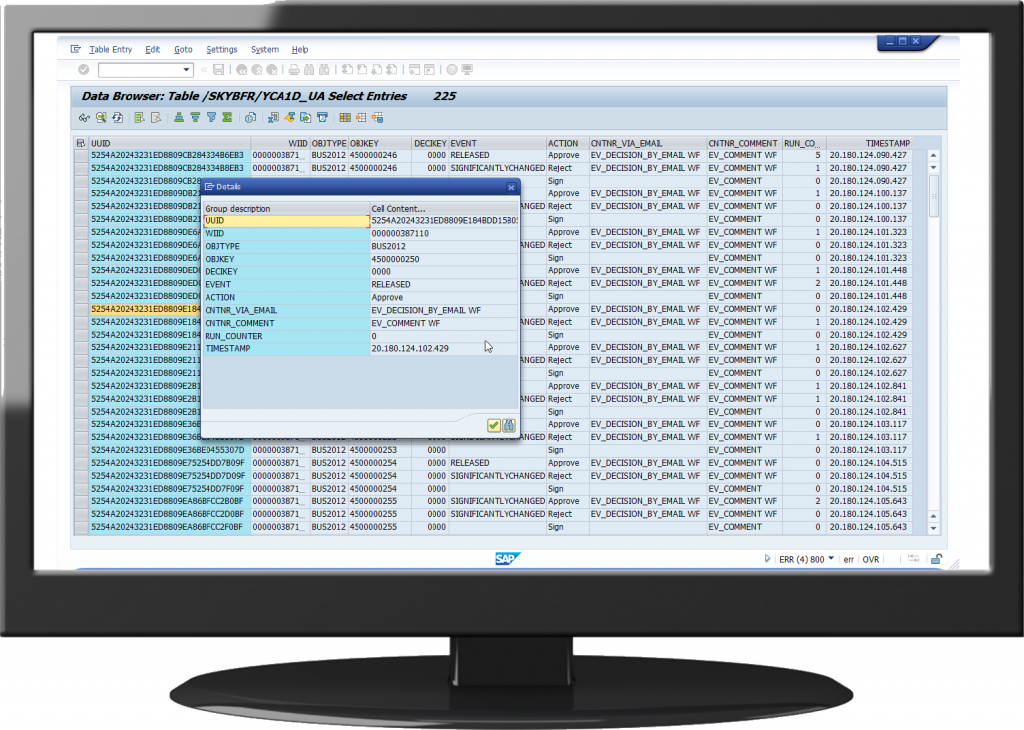1024x730 pixels.
Task: Open the Edit menu
Action: (152, 50)
